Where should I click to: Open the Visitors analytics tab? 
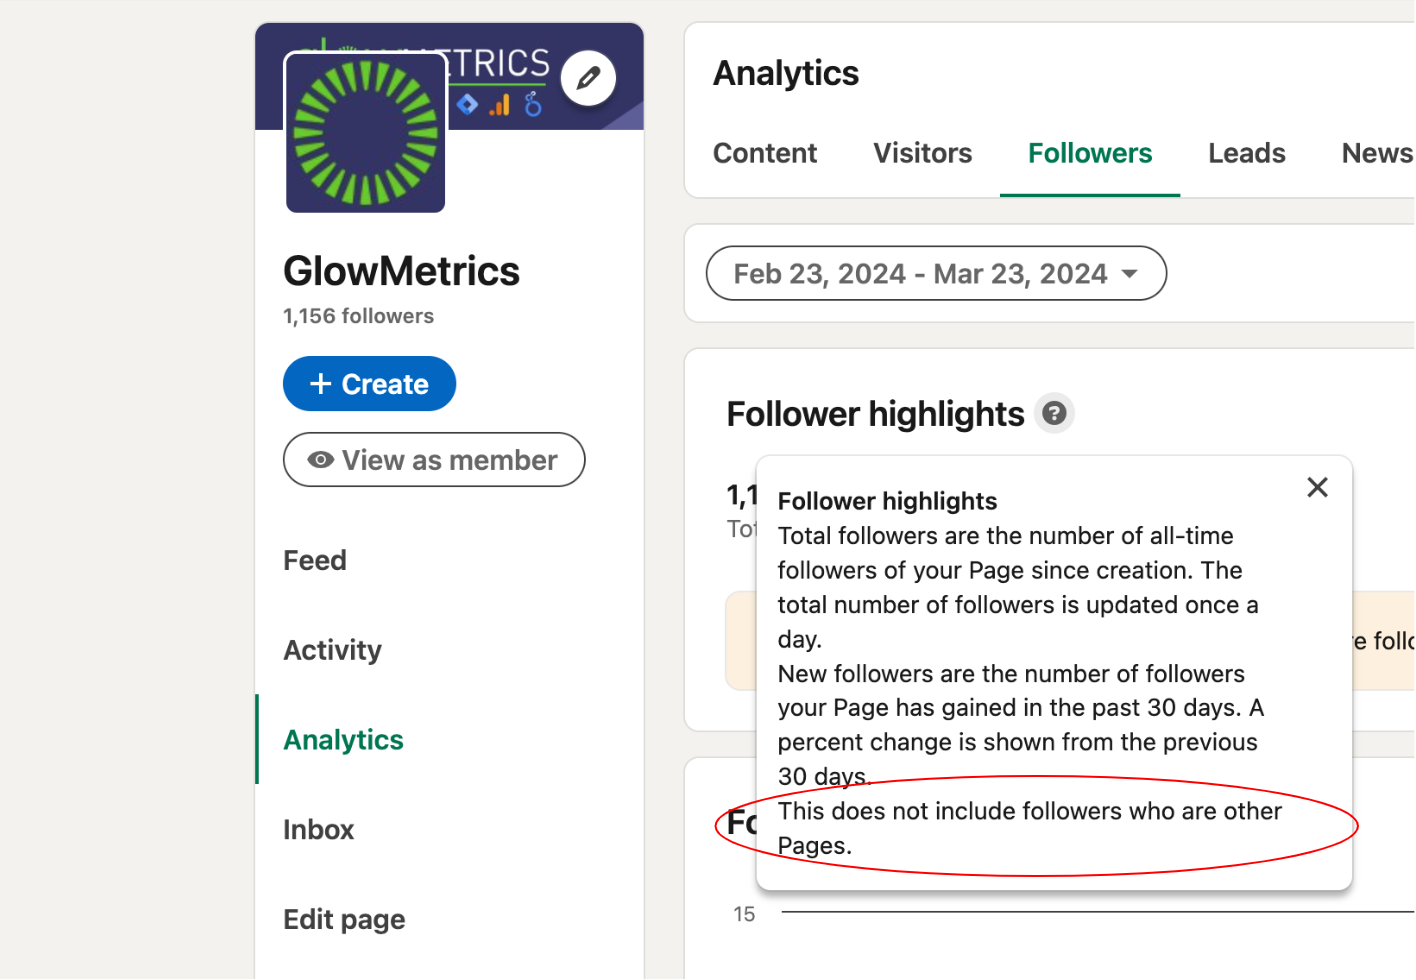[922, 153]
